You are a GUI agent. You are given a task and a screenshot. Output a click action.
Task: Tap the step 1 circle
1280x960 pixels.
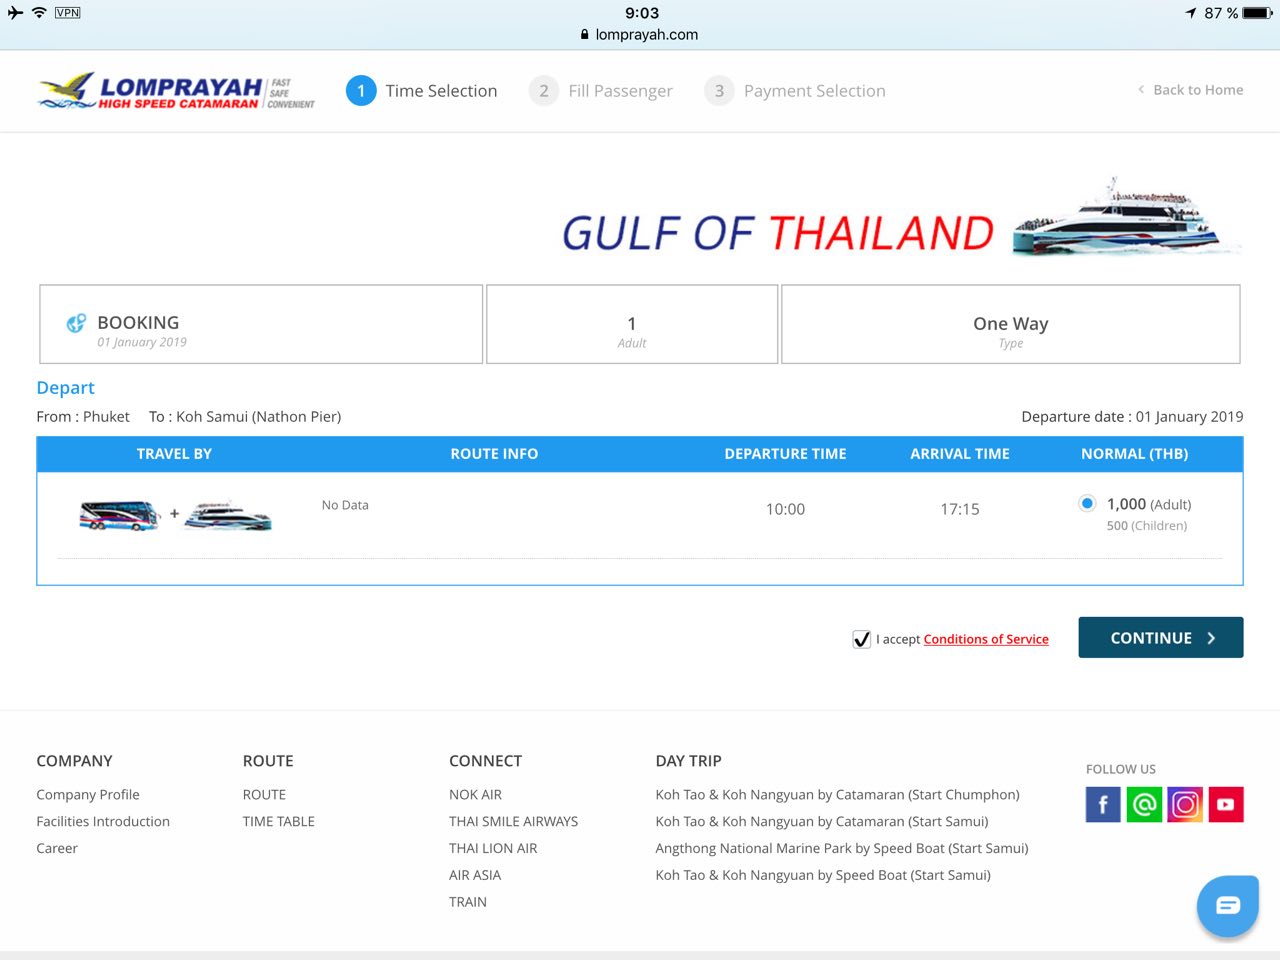pyautogui.click(x=361, y=90)
